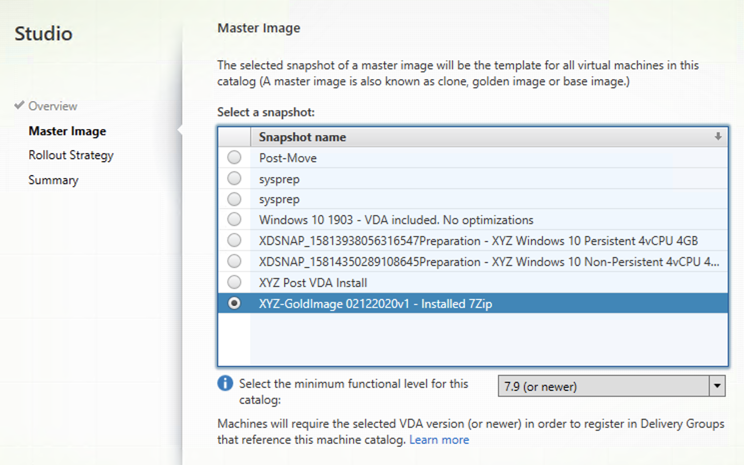Click the Overview checkmark icon

coord(19,105)
